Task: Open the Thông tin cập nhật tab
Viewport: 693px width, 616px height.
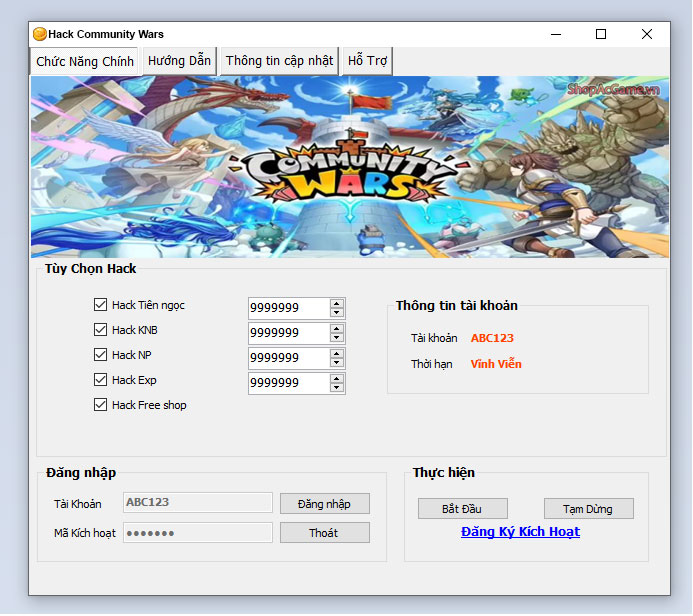Action: (279, 61)
